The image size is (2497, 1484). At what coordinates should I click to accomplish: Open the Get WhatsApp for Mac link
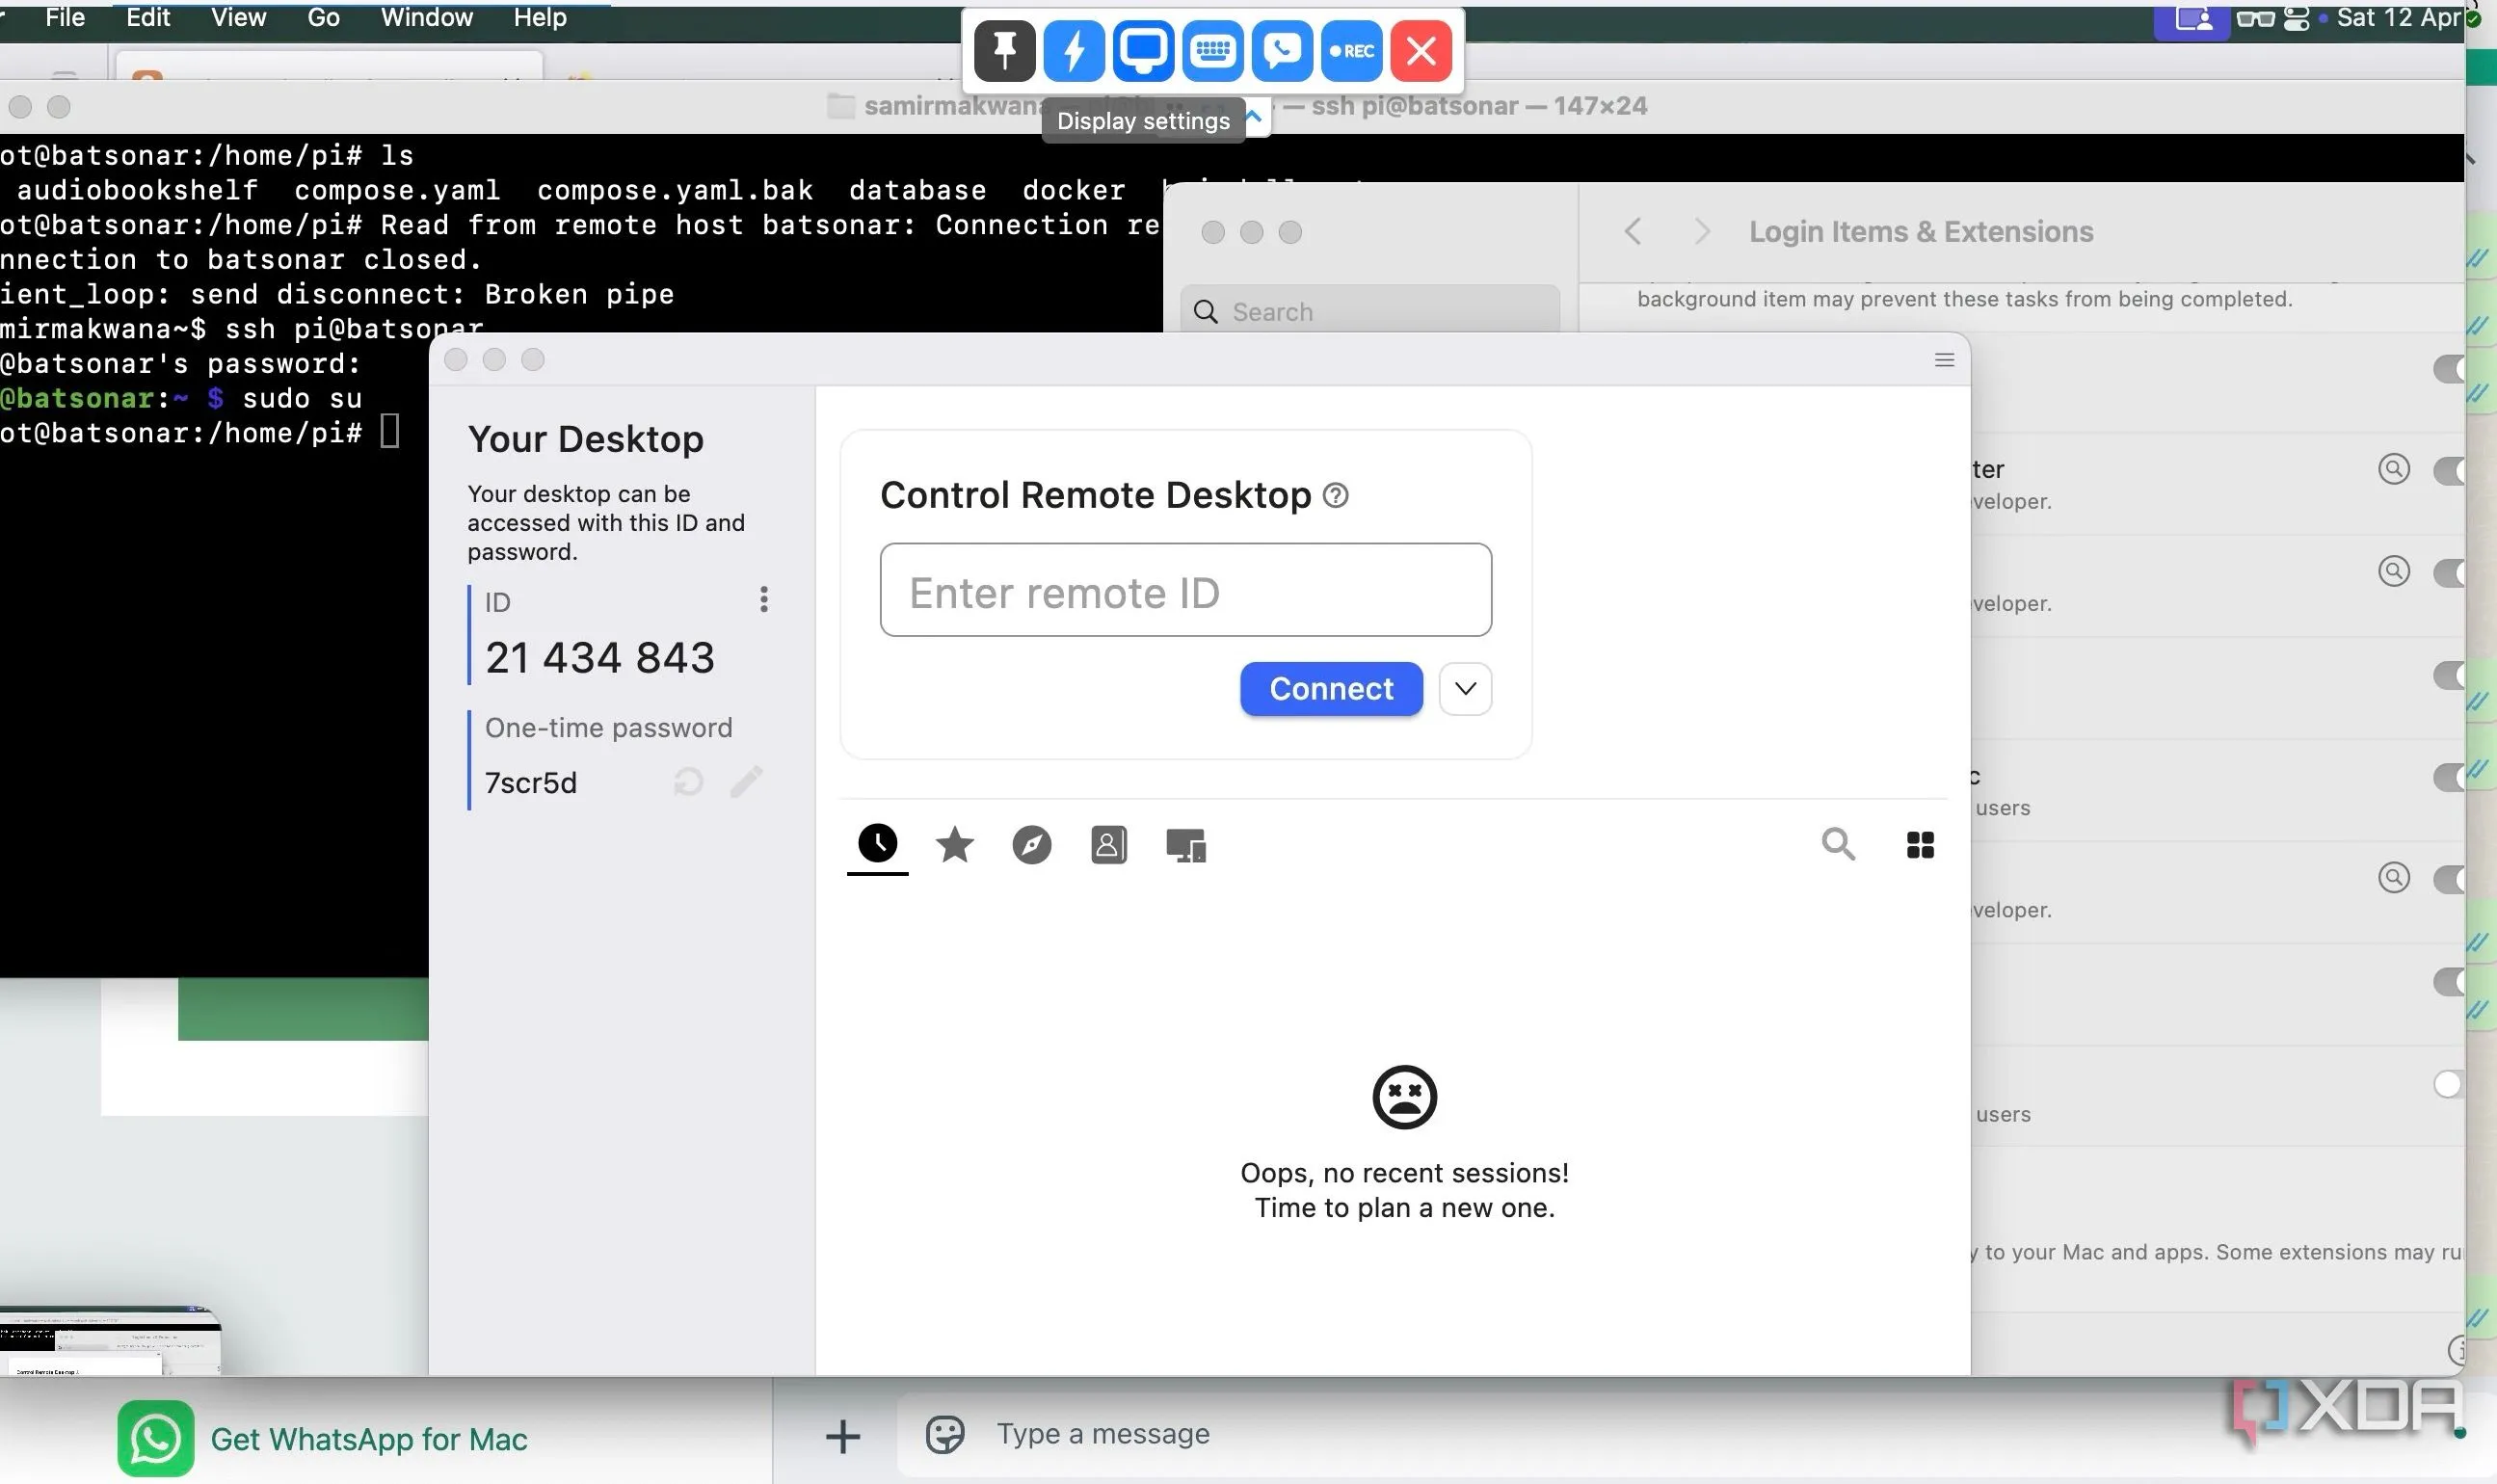pyautogui.click(x=368, y=1438)
